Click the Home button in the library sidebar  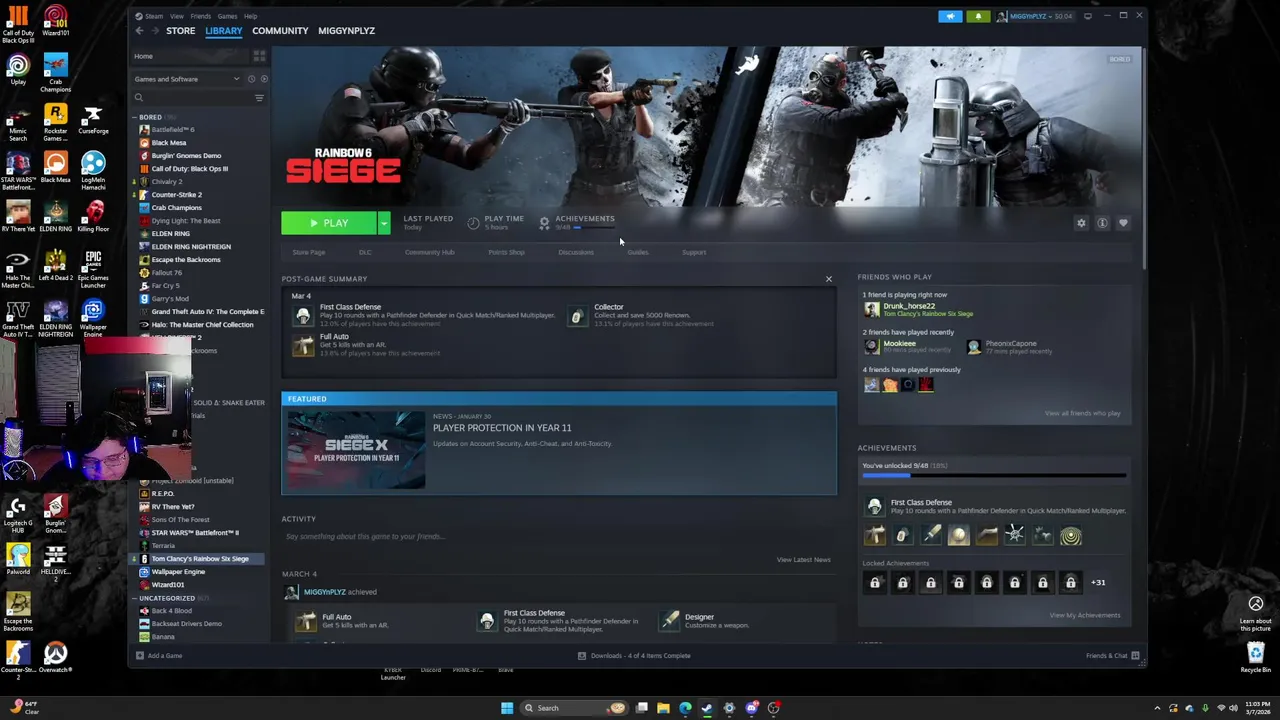coord(190,56)
